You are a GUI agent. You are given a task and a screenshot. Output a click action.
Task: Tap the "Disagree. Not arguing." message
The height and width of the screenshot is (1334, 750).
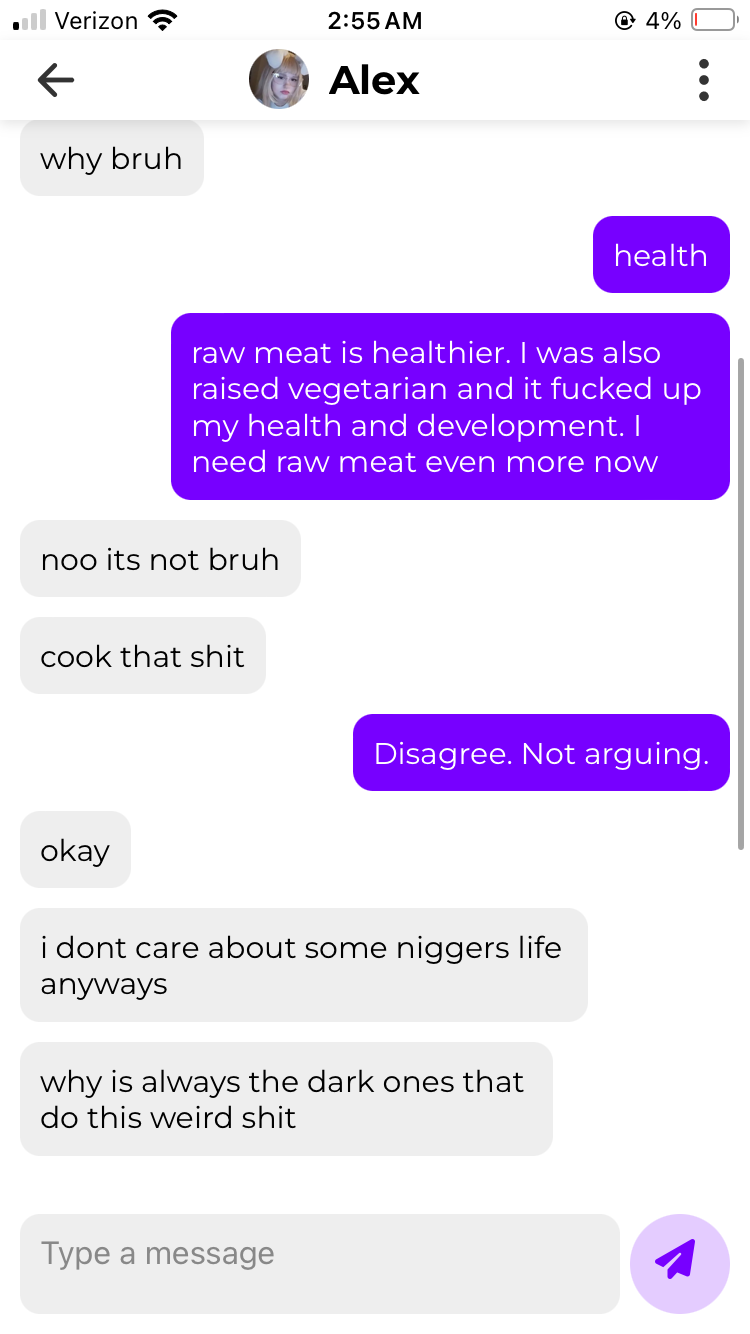[x=541, y=753]
